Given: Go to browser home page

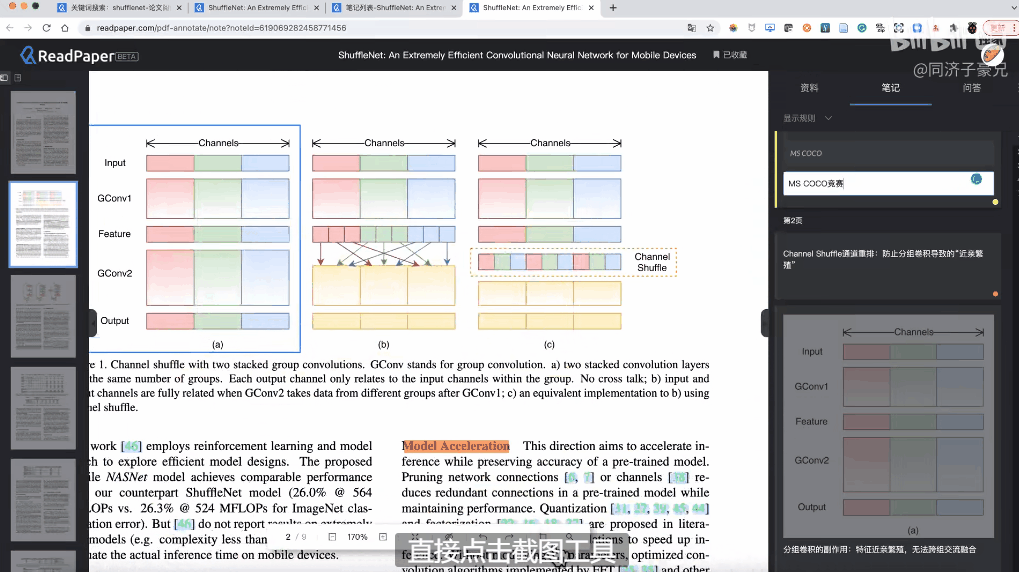Looking at the screenshot, I should pos(64,28).
